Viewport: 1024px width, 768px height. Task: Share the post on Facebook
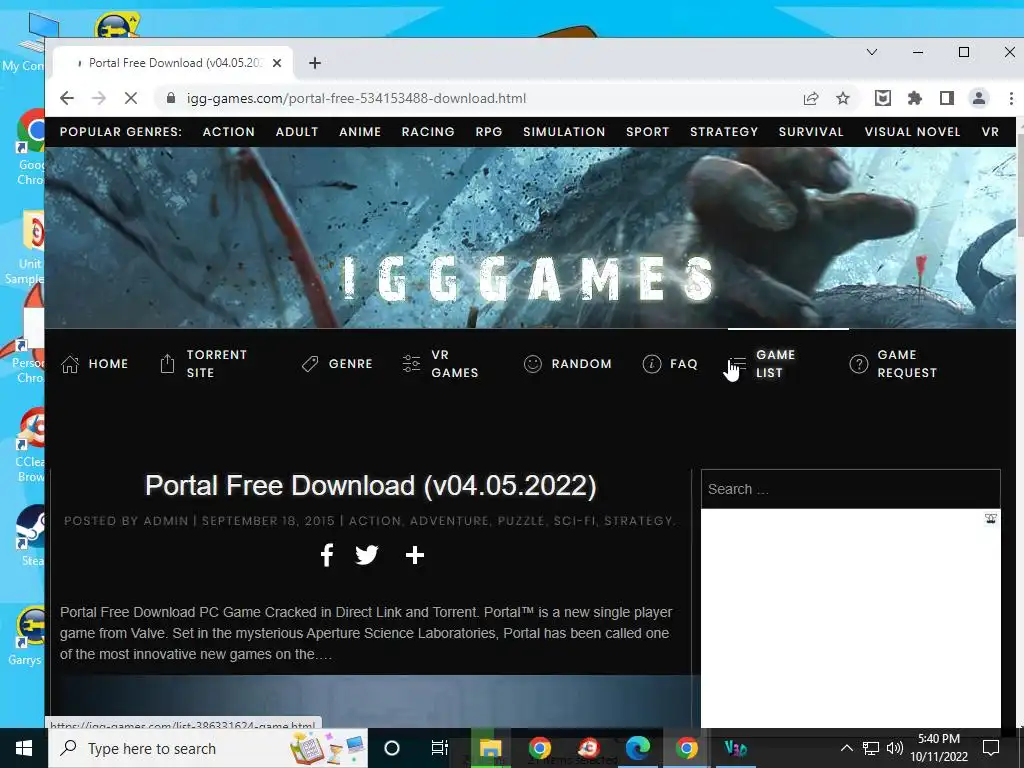(x=327, y=555)
